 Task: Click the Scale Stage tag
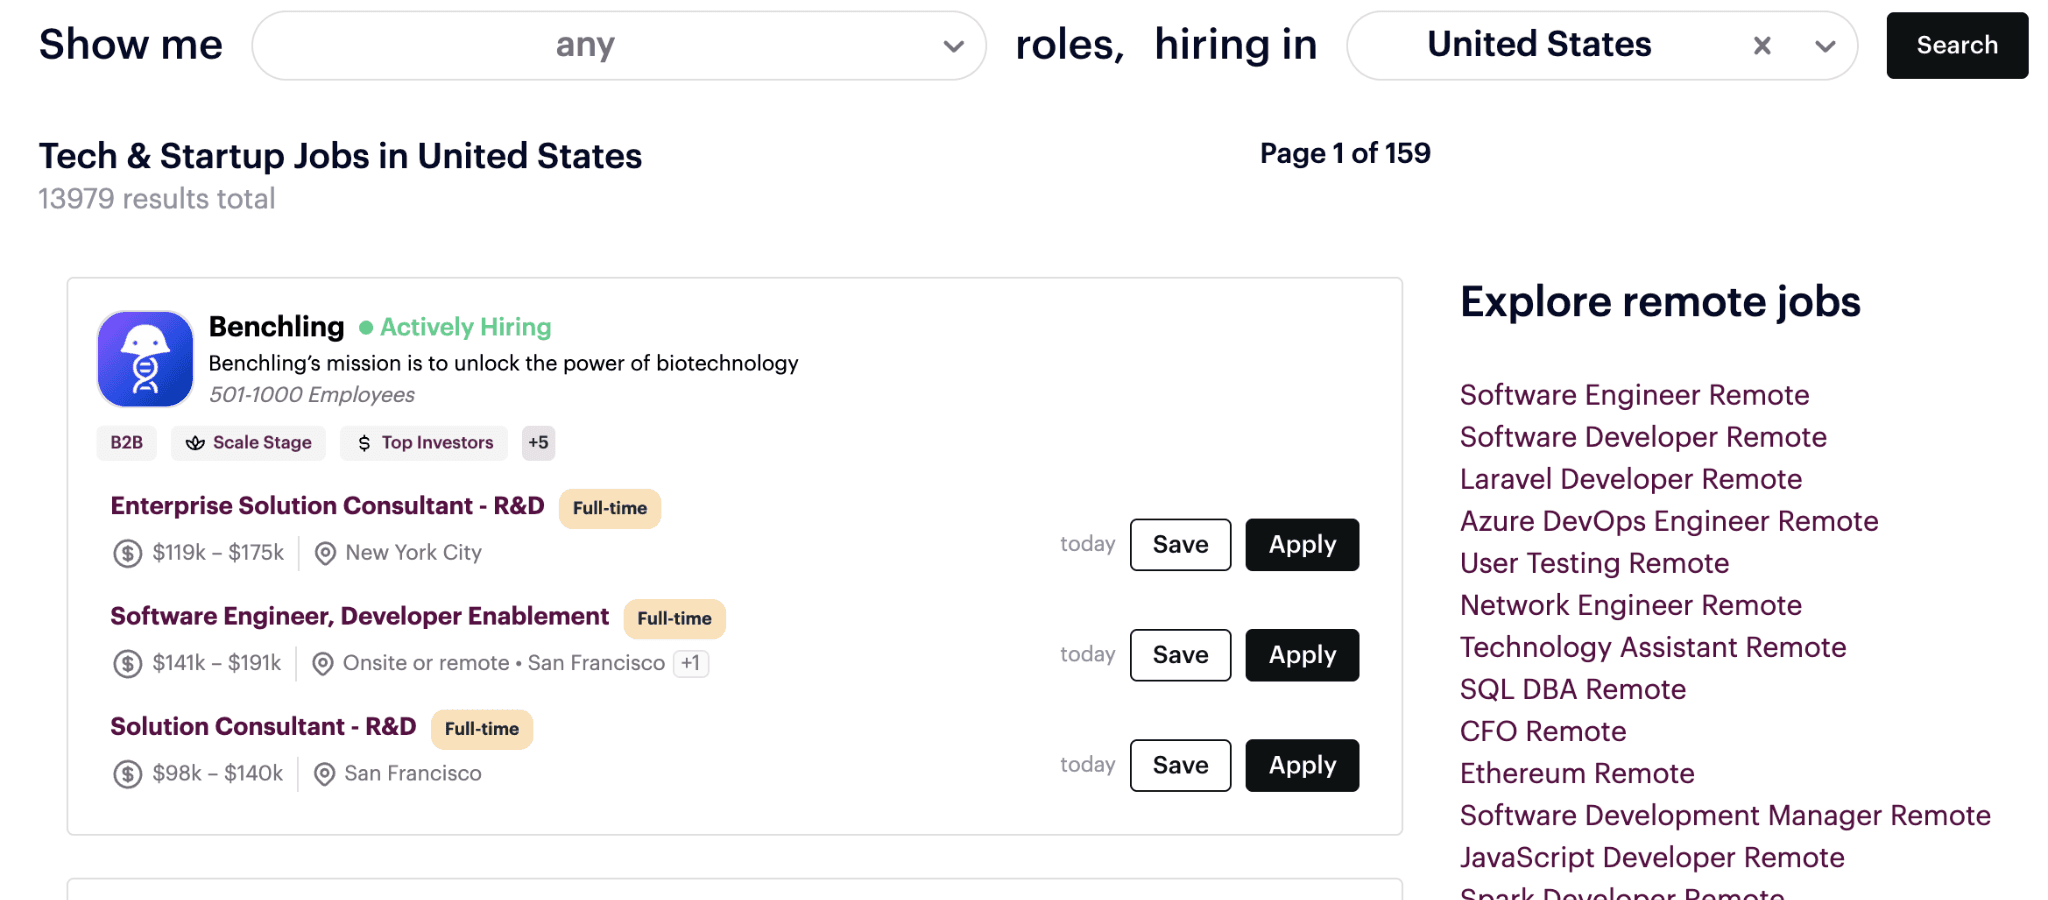249,443
